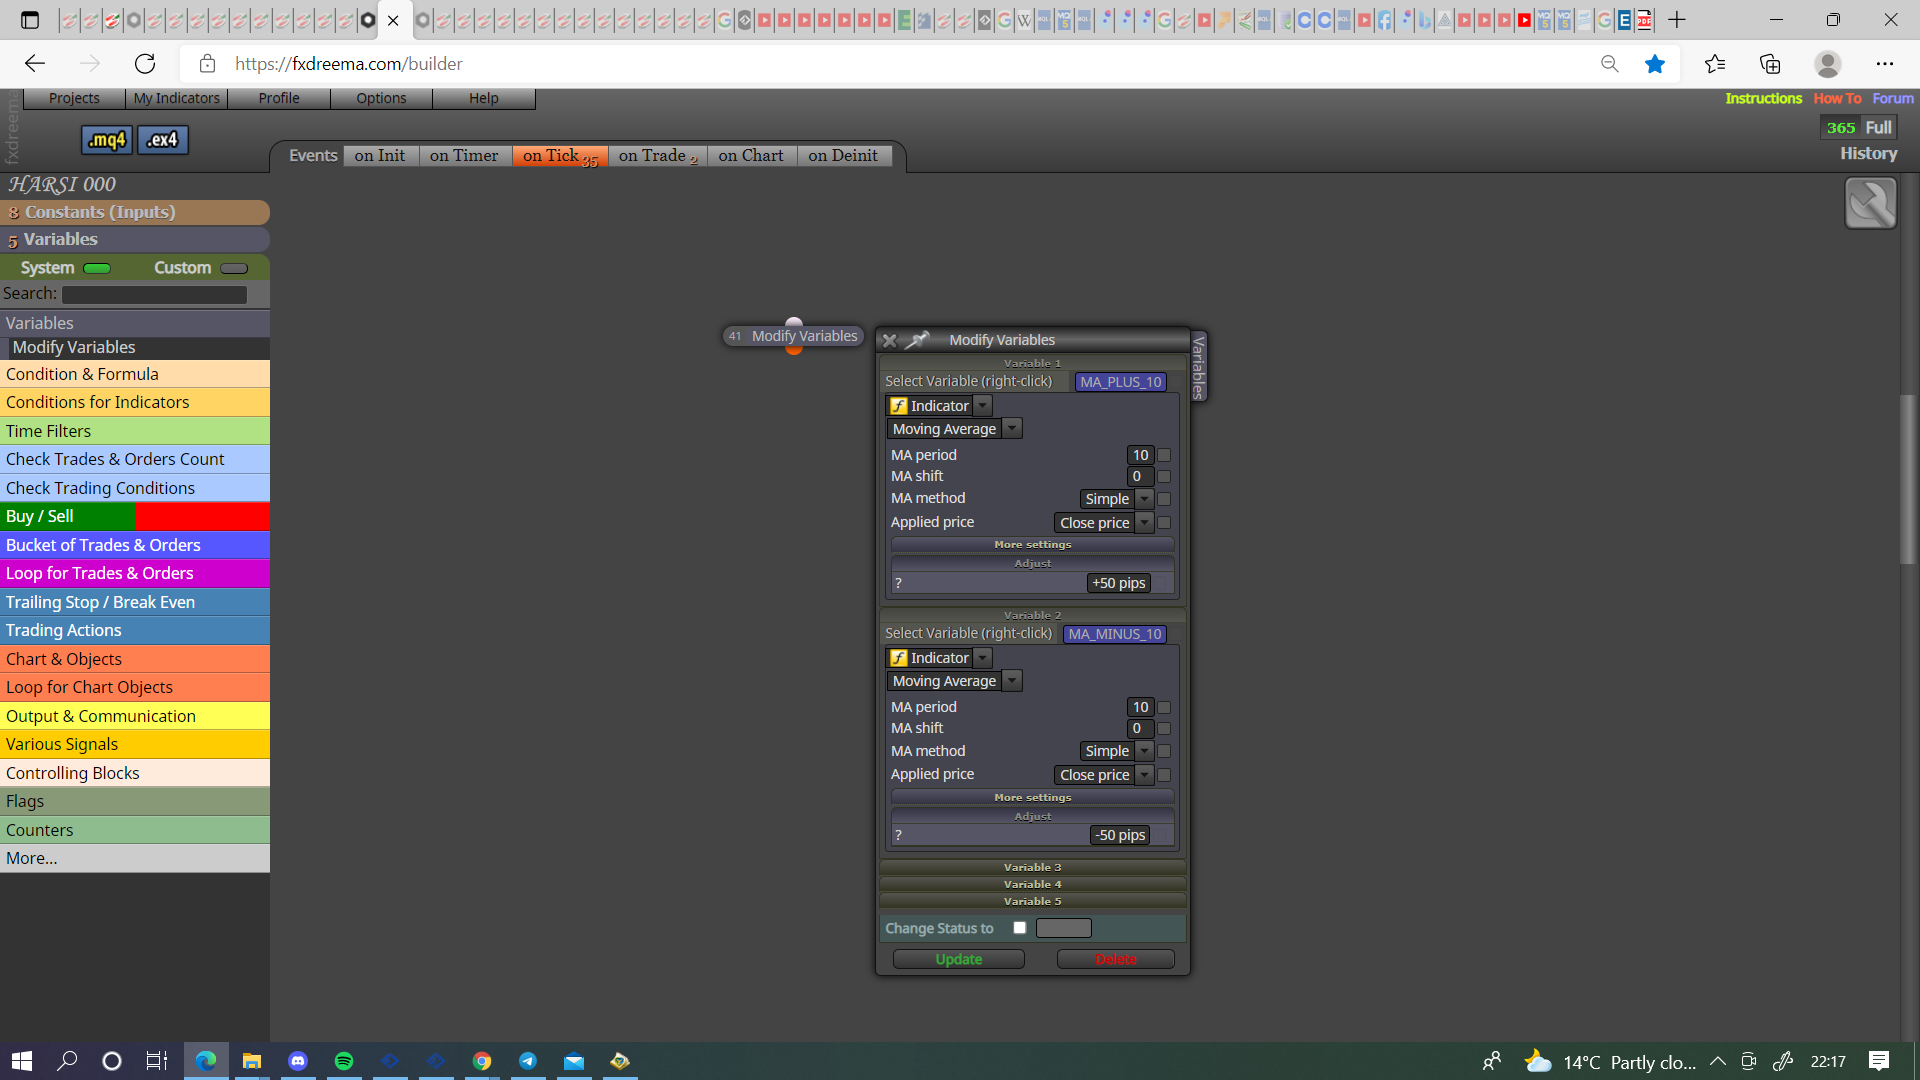This screenshot has width=1920, height=1080.
Task: Download the .mq4 source file
Action: (106, 140)
